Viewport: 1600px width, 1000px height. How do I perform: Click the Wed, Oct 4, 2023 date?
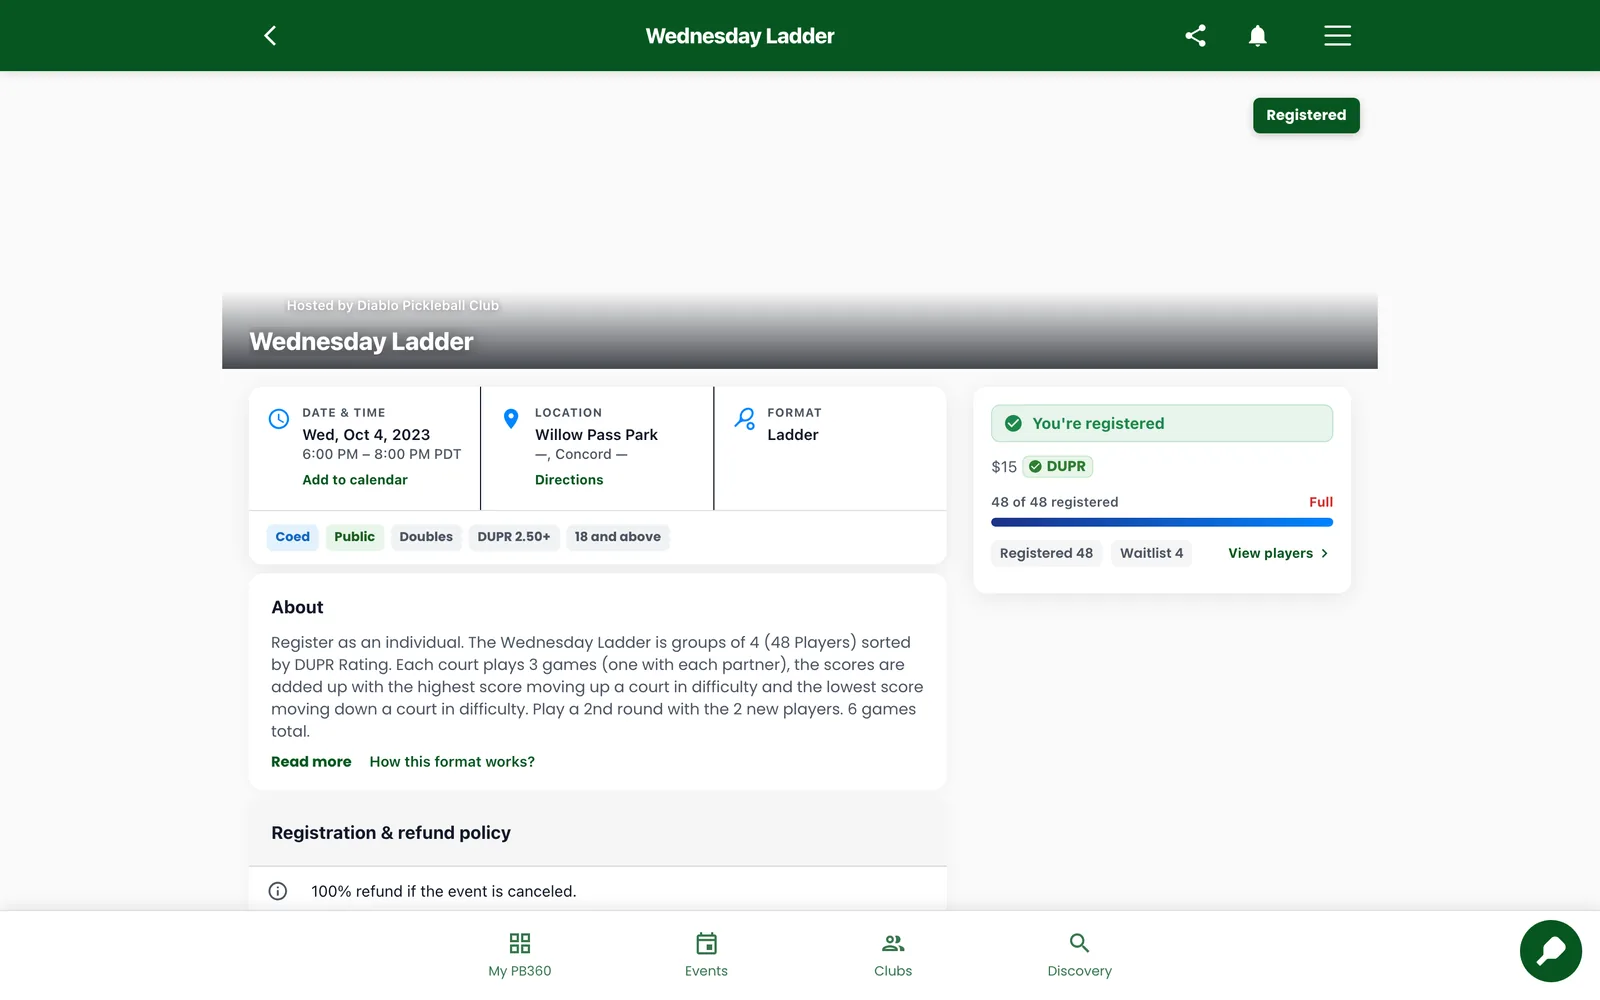pyautogui.click(x=366, y=435)
